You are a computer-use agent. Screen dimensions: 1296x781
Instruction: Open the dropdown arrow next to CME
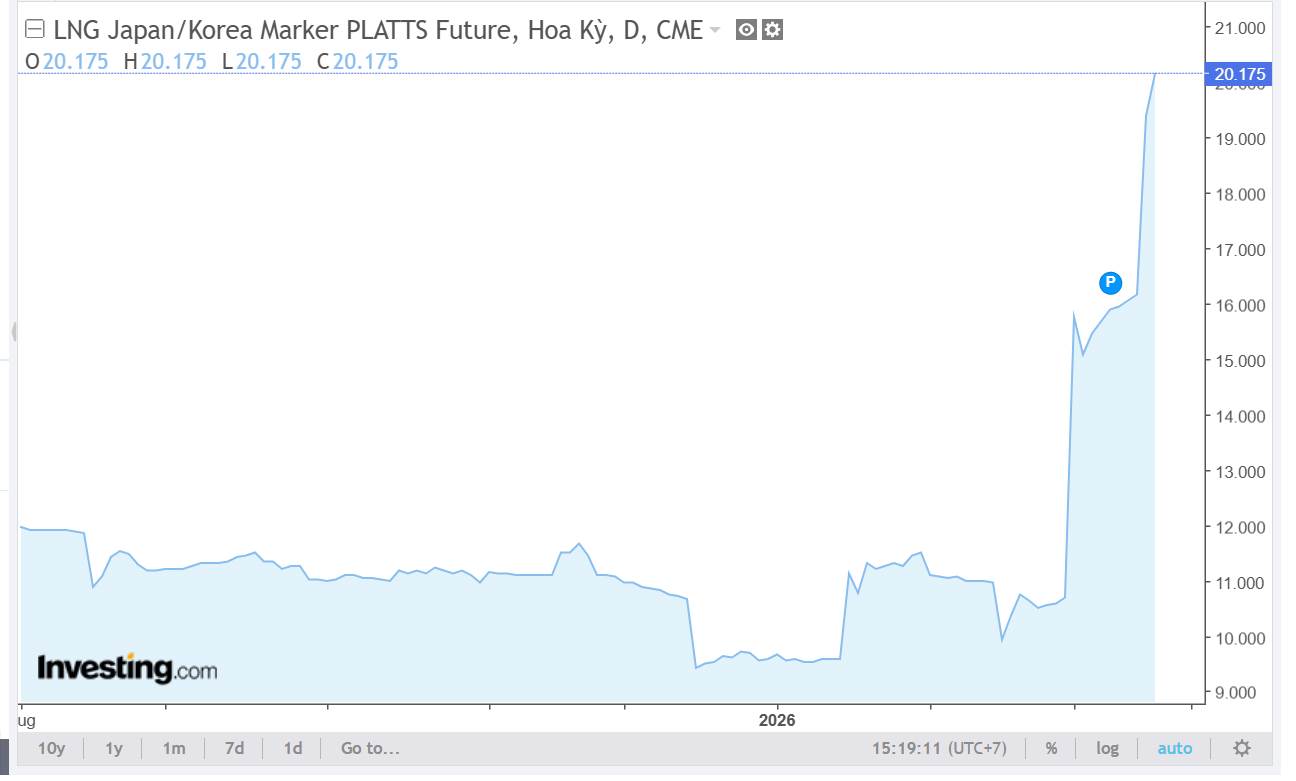(x=714, y=31)
